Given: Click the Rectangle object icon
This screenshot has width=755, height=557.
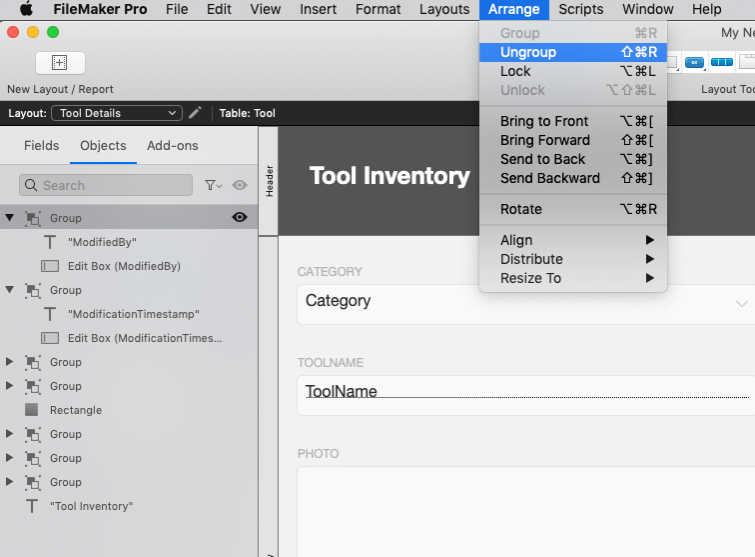Looking at the screenshot, I should (x=32, y=410).
